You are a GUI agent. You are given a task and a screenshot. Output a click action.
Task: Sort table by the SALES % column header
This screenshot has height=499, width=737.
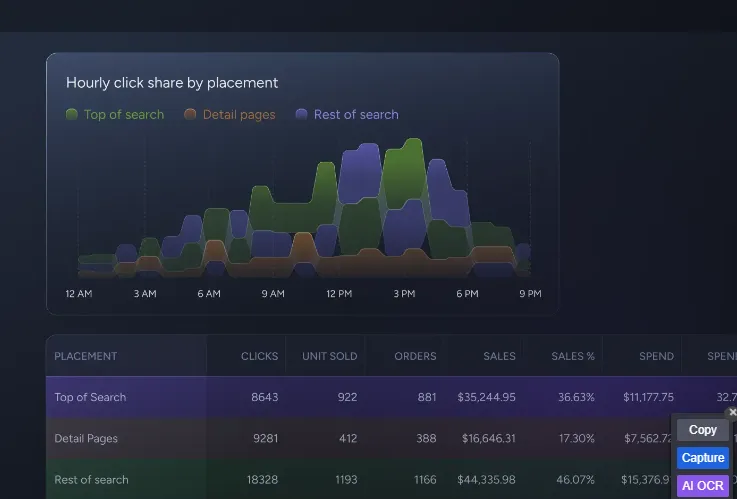(573, 356)
